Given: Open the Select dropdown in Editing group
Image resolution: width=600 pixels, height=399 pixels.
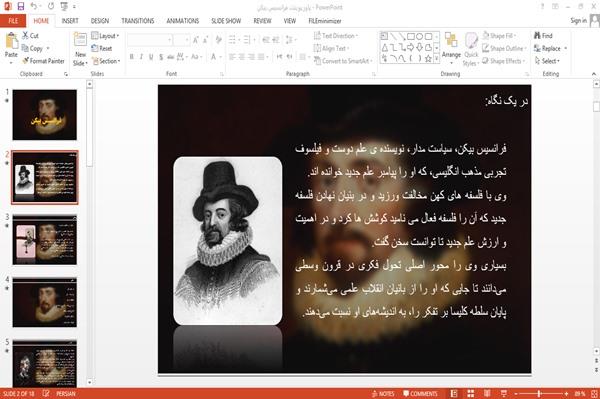Looking at the screenshot, I should (547, 61).
